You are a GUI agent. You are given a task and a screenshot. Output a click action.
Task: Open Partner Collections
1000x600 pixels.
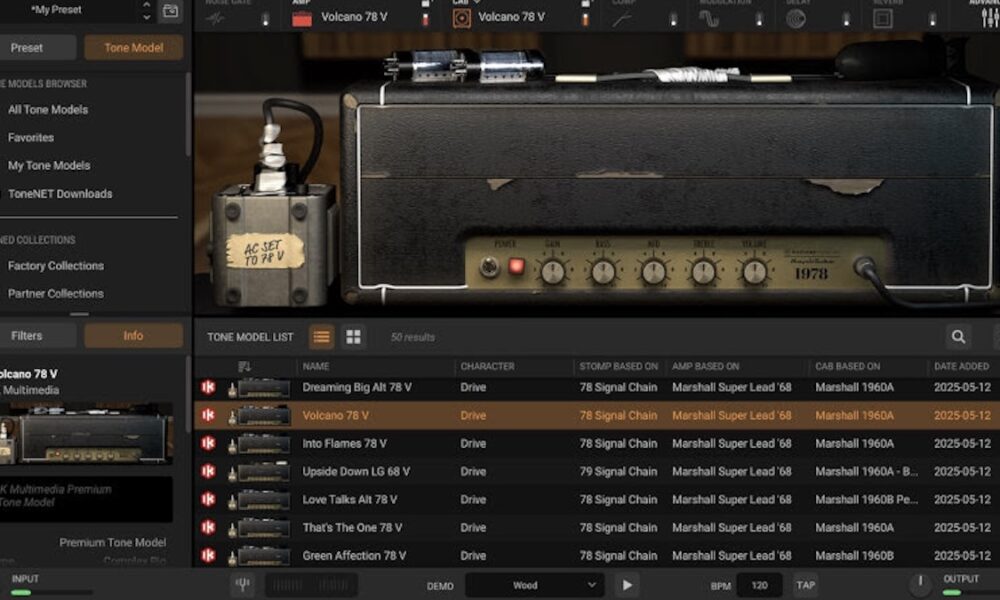(55, 293)
